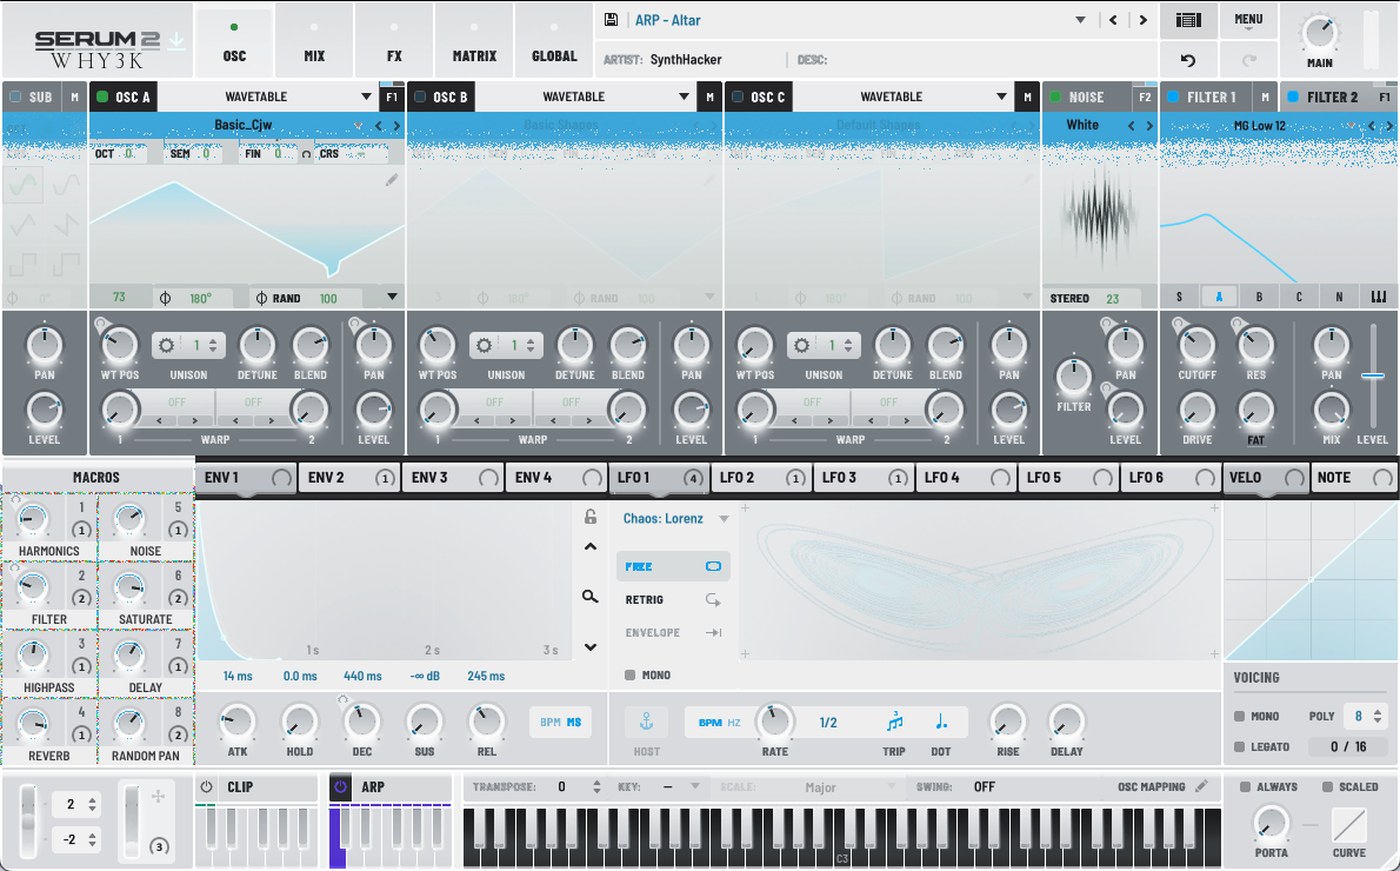Click the pitch bend wheel slider
The height and width of the screenshot is (871, 1400).
[29, 822]
